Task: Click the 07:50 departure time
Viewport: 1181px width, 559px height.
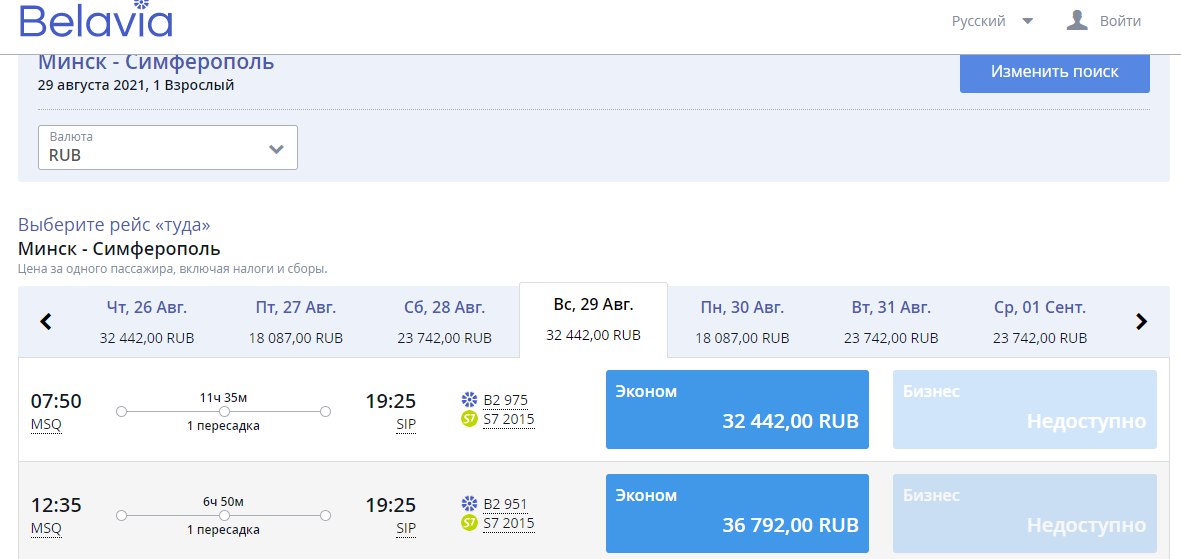Action: (56, 401)
